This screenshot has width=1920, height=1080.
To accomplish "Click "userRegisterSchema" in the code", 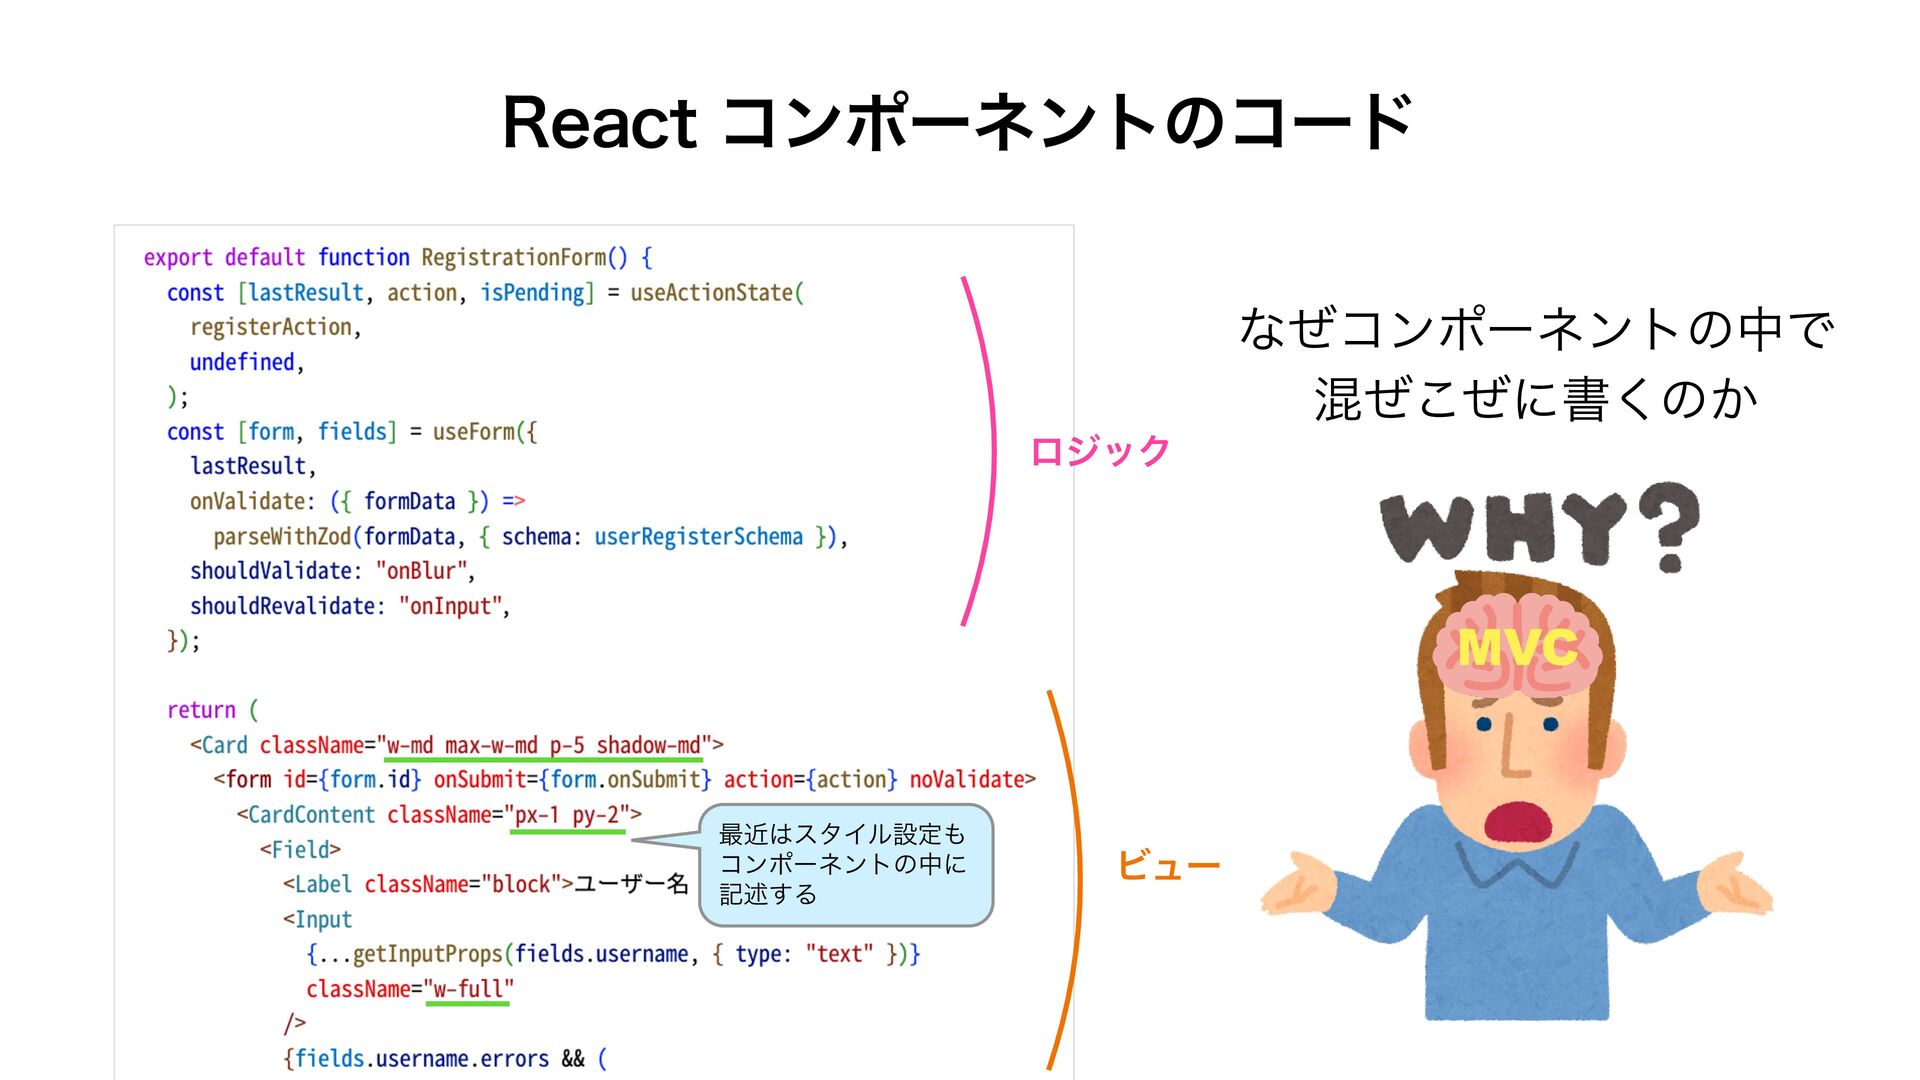I will 698,537.
